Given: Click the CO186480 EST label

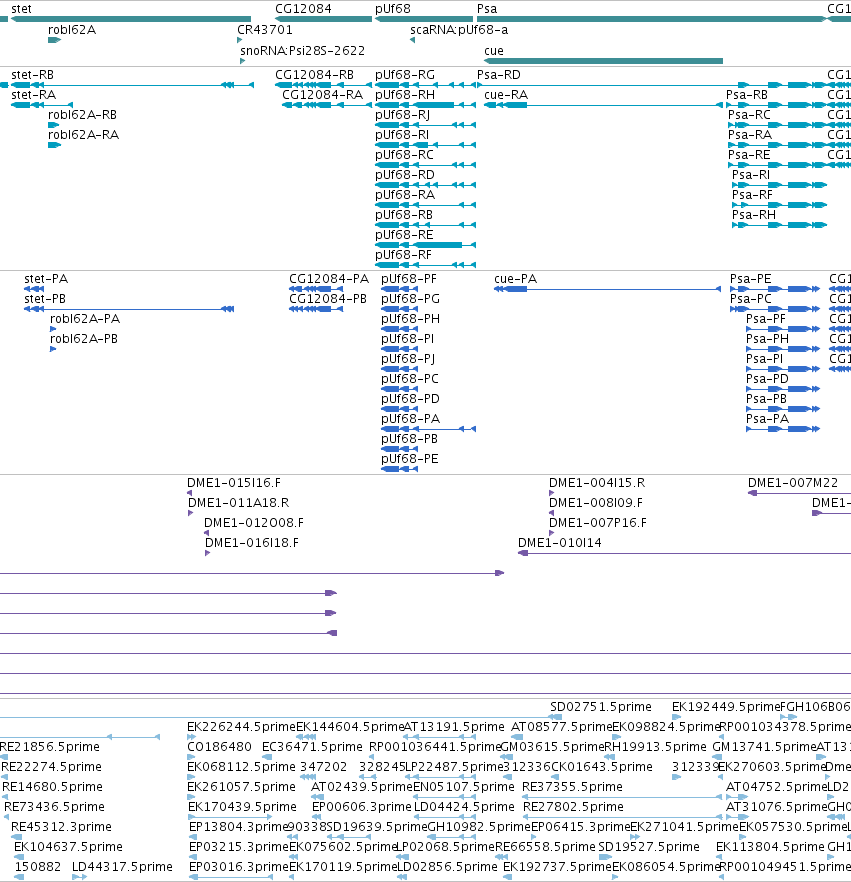Looking at the screenshot, I should click(x=219, y=747).
